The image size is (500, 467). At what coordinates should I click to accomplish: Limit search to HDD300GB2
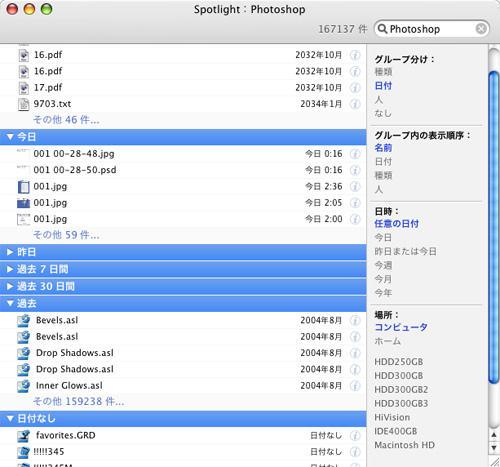(x=401, y=390)
